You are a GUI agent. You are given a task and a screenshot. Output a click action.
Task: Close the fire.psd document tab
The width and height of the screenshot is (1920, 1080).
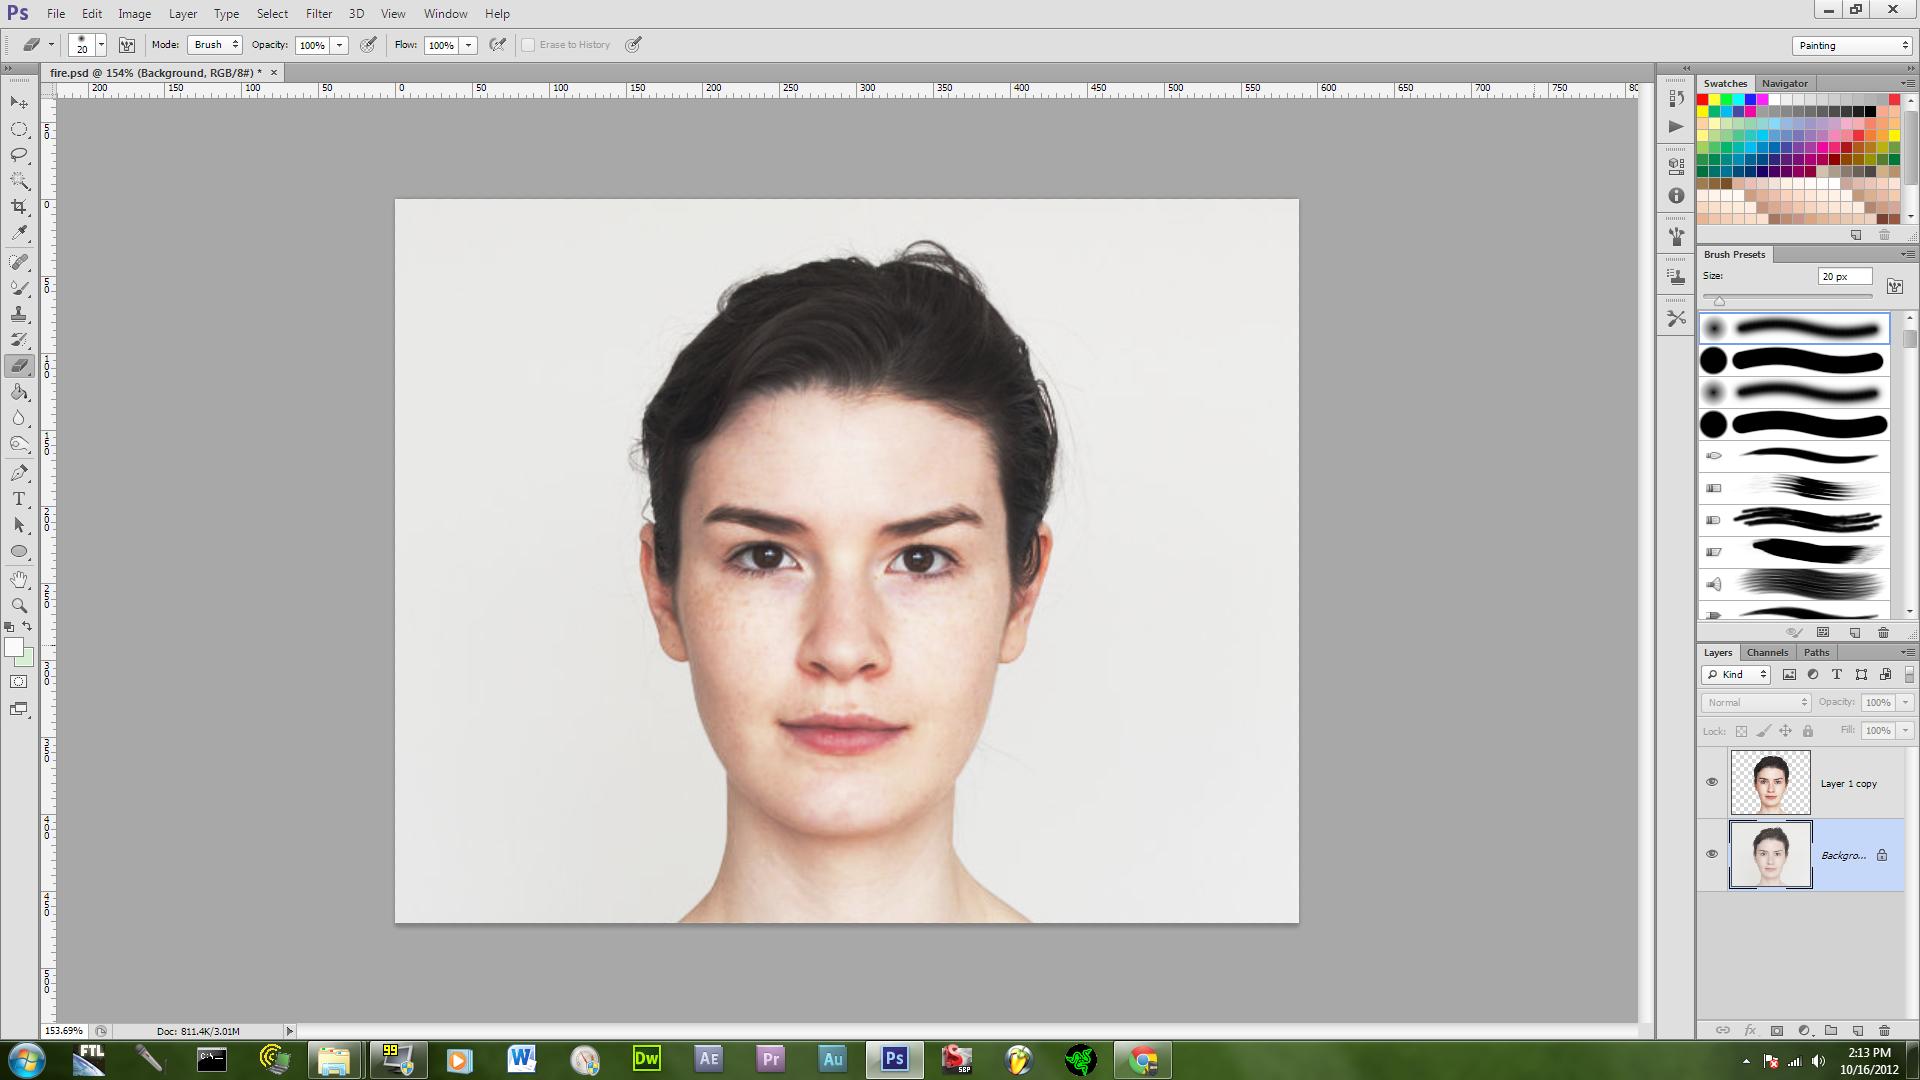coord(274,73)
